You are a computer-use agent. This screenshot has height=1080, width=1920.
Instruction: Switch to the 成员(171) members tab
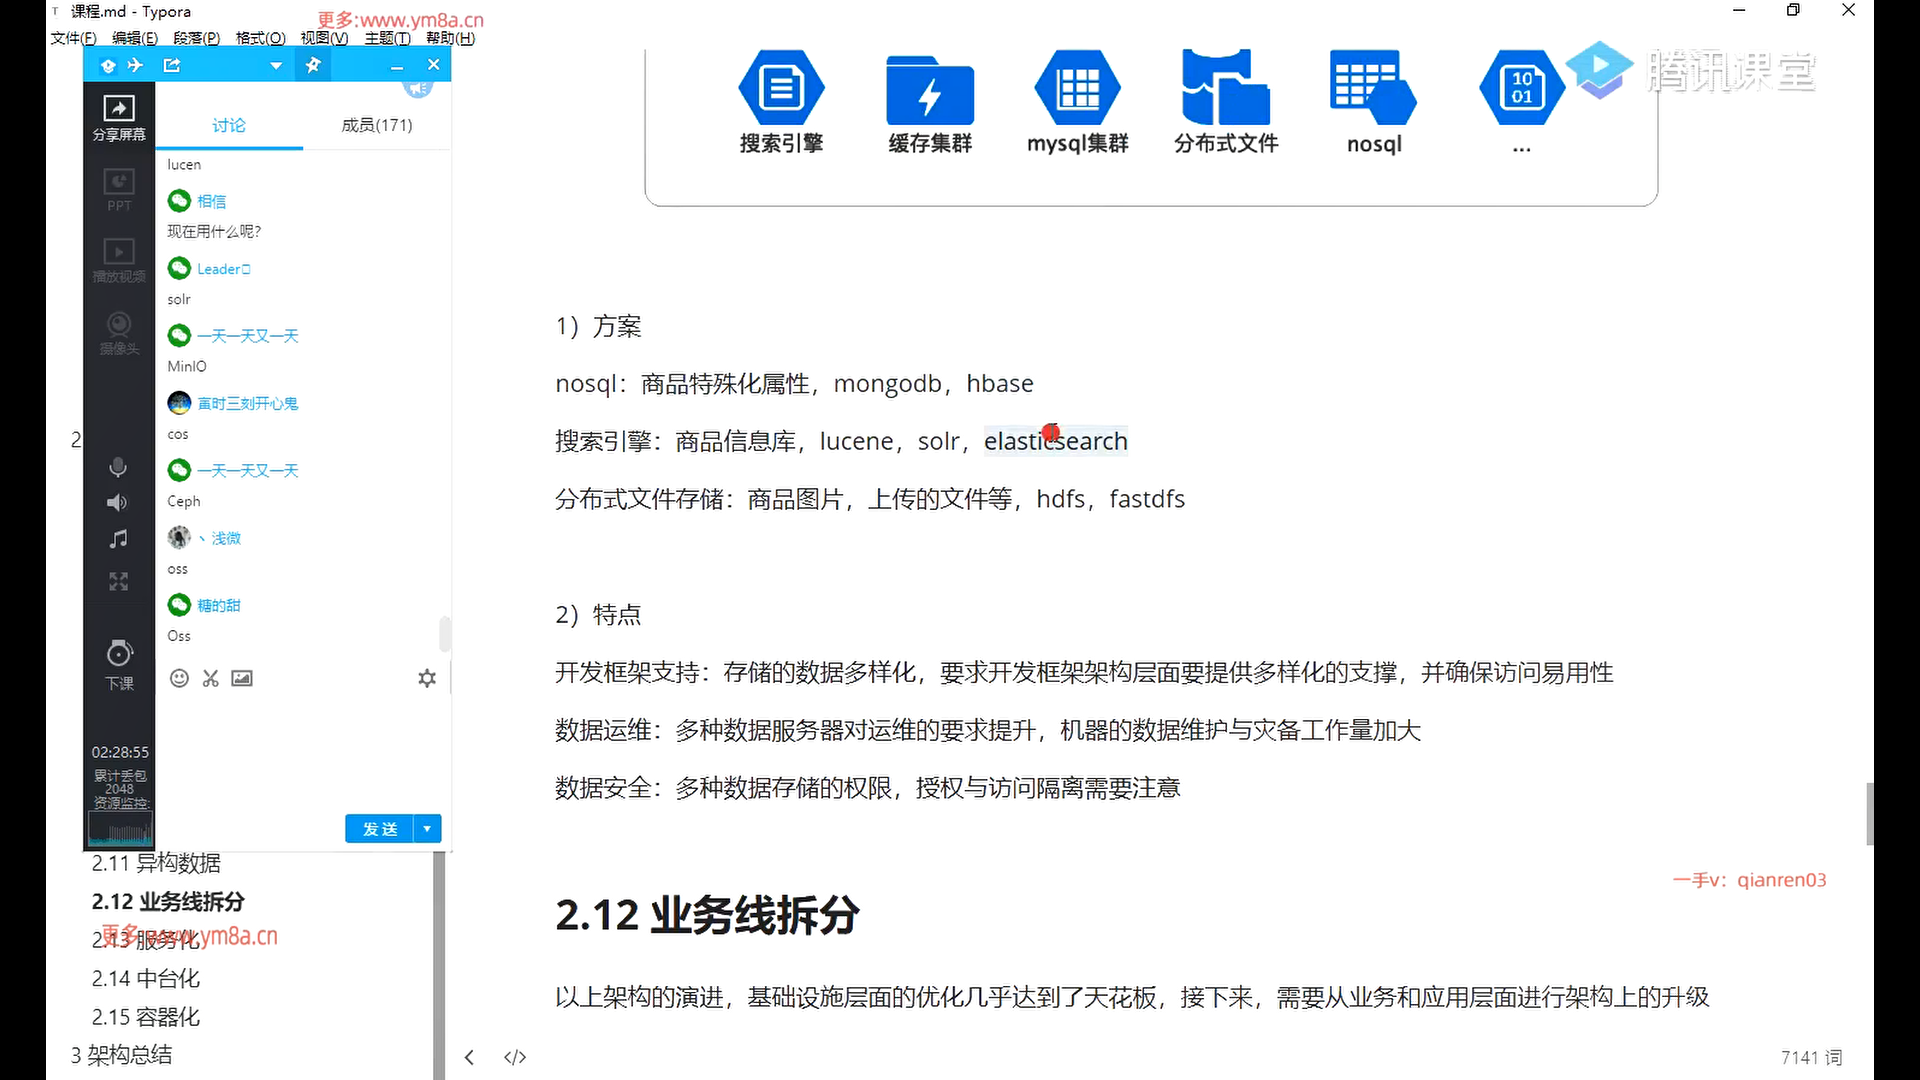[376, 125]
